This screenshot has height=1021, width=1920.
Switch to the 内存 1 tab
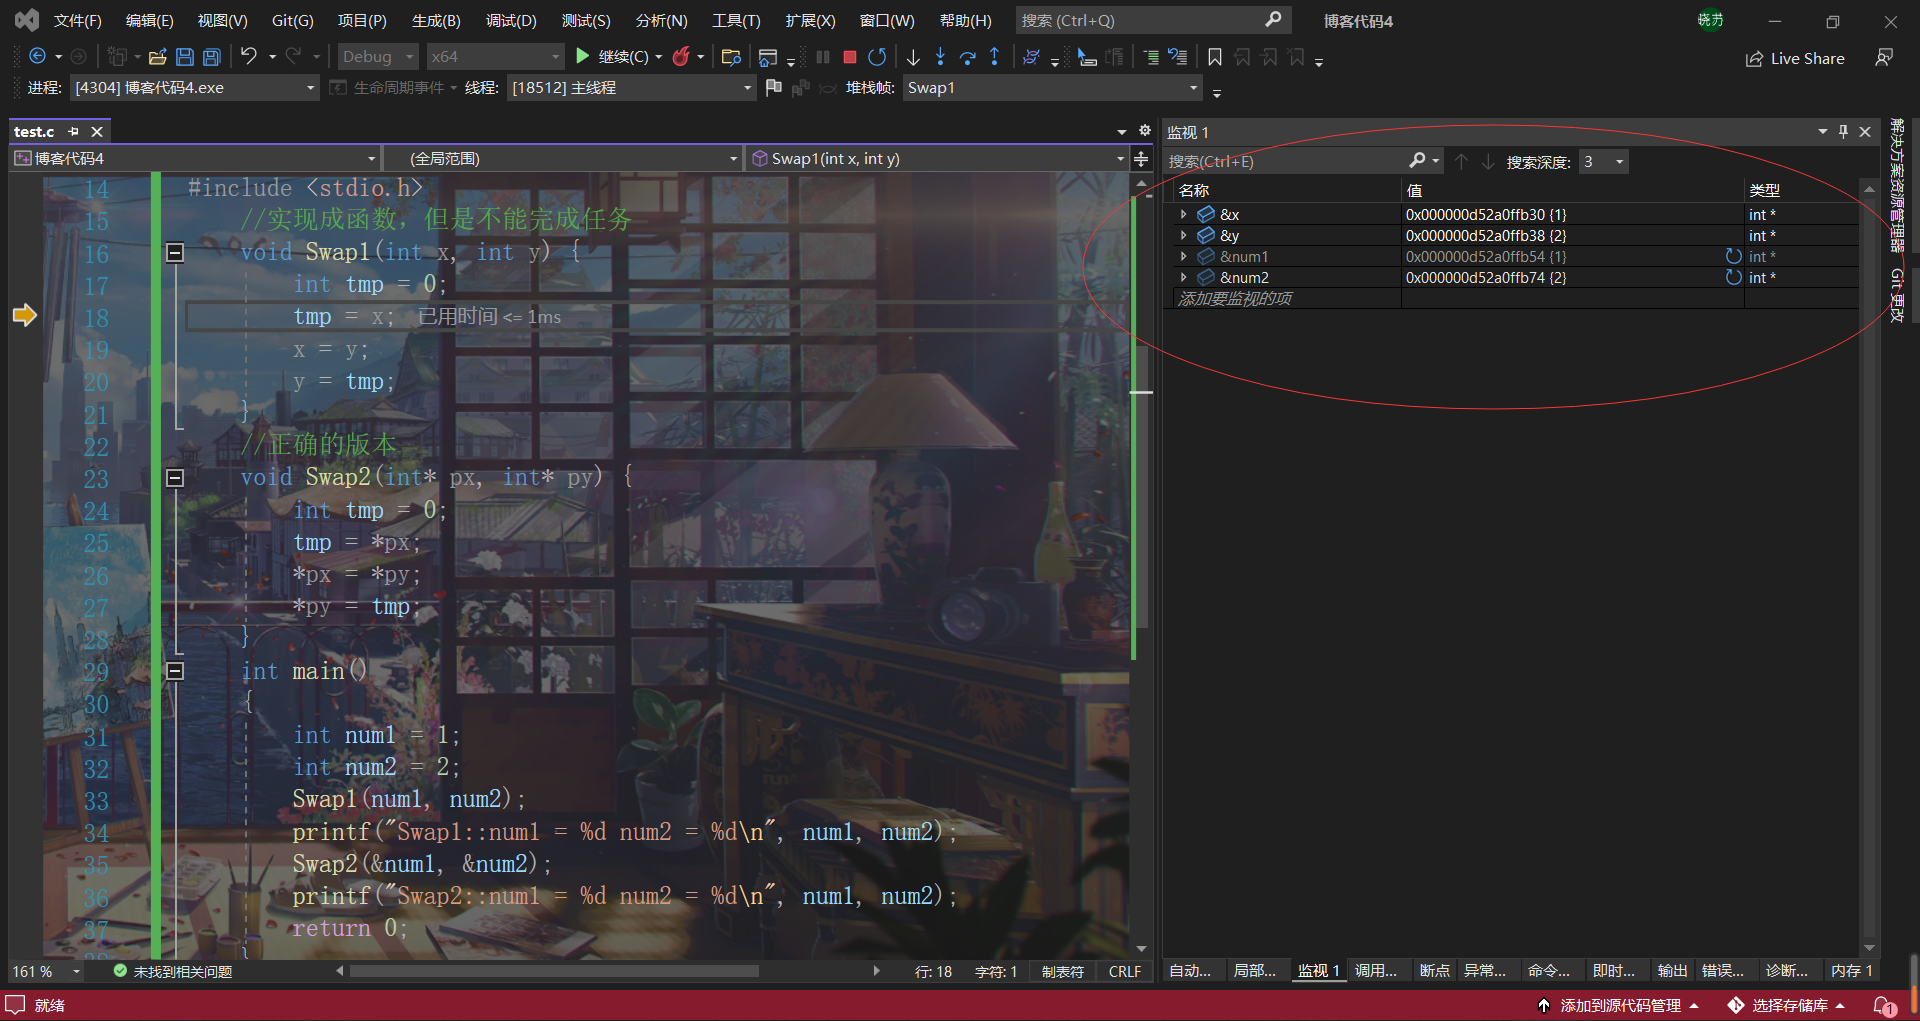click(x=1851, y=970)
